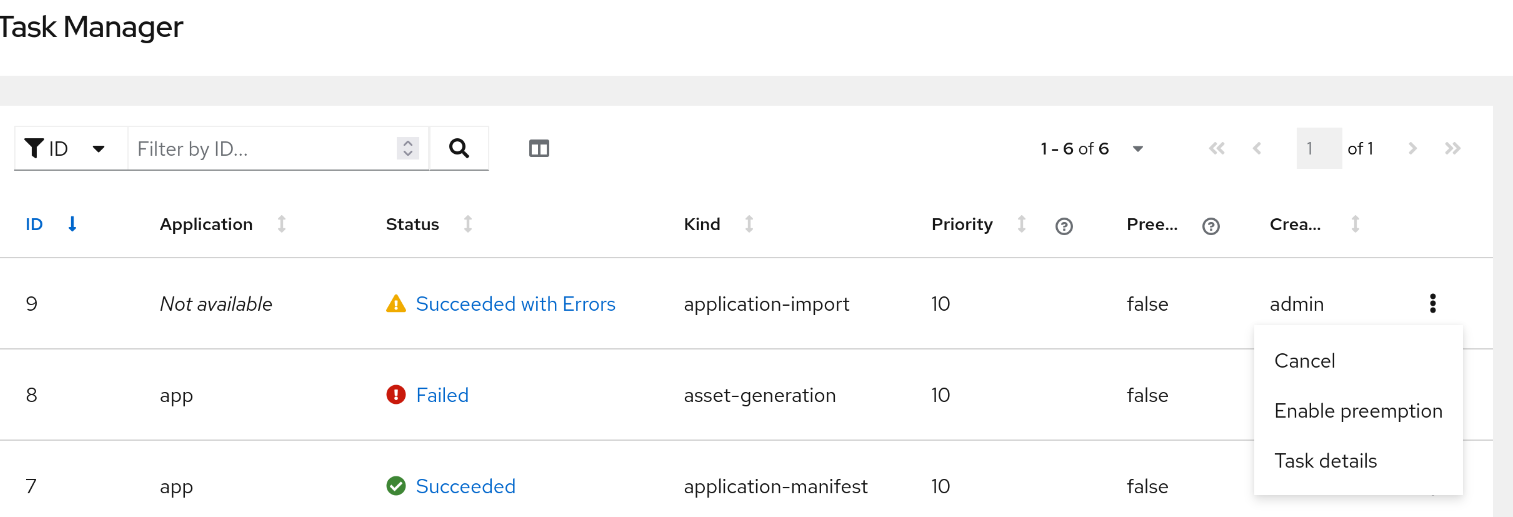Choose Enable preemption menu option

click(x=1358, y=411)
